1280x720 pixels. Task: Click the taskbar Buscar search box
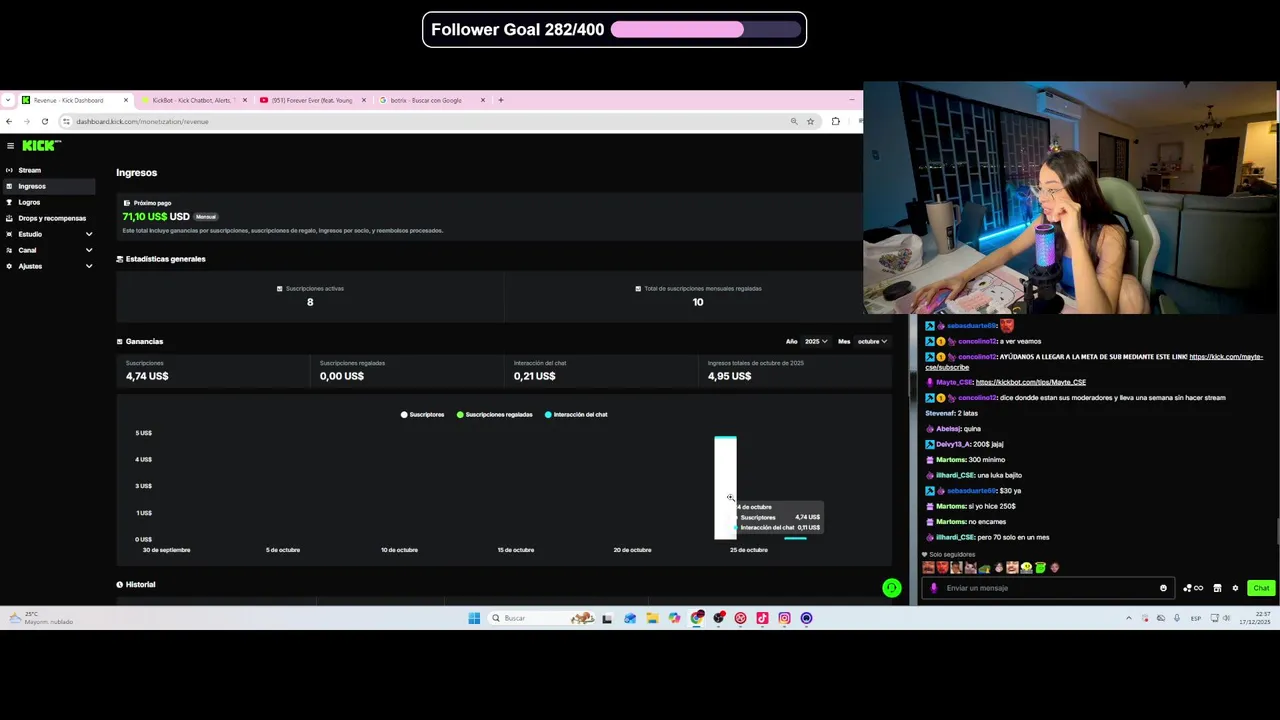click(x=541, y=618)
